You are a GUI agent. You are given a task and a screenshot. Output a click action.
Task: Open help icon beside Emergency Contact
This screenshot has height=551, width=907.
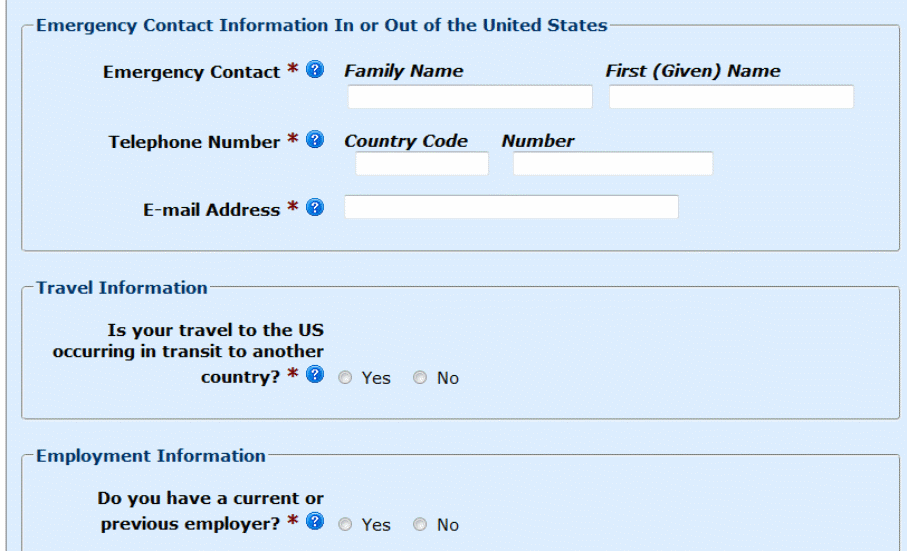coord(315,71)
